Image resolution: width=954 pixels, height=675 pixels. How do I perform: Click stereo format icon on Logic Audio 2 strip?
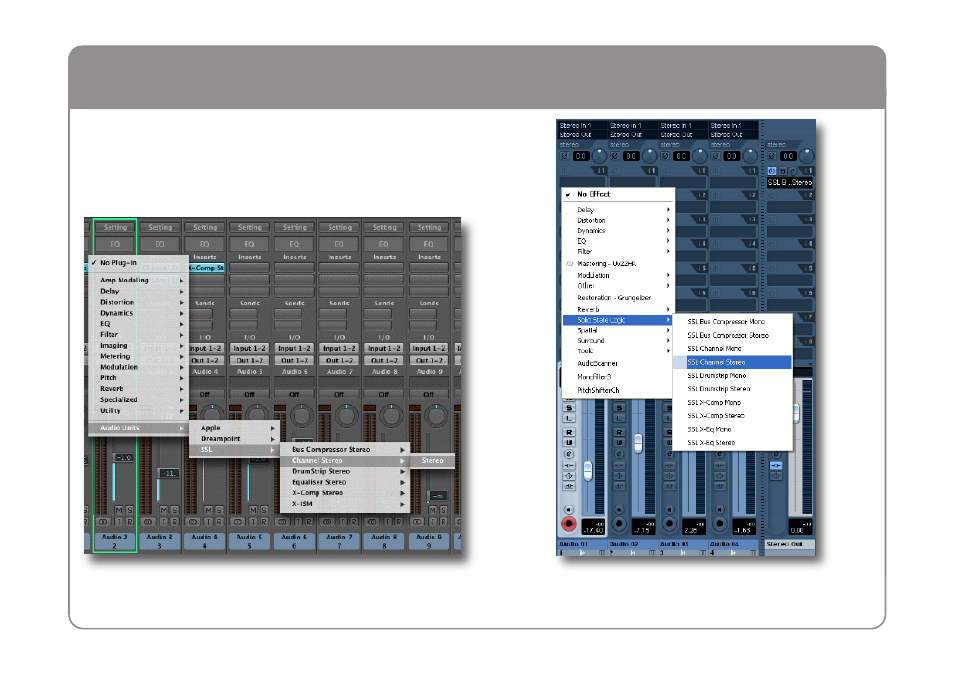(x=103, y=522)
